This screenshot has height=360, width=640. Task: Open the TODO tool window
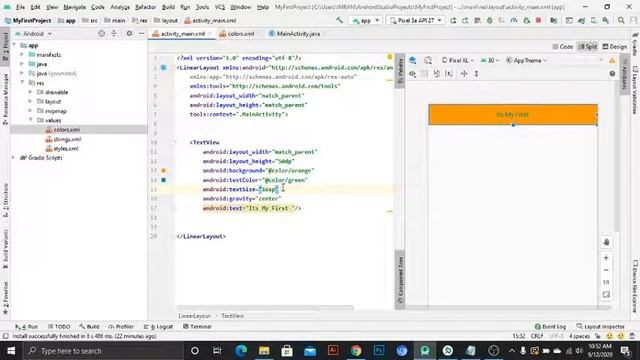(x=59, y=327)
